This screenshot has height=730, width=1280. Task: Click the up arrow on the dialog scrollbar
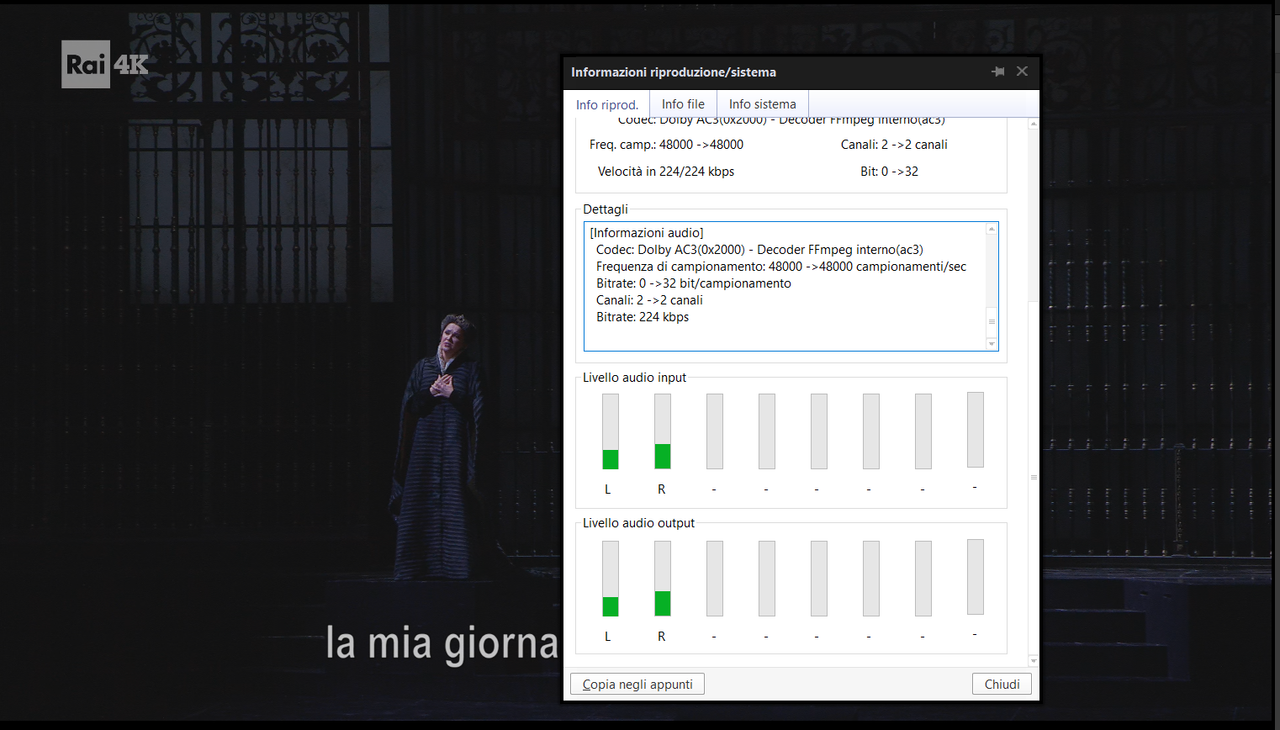tap(1032, 123)
